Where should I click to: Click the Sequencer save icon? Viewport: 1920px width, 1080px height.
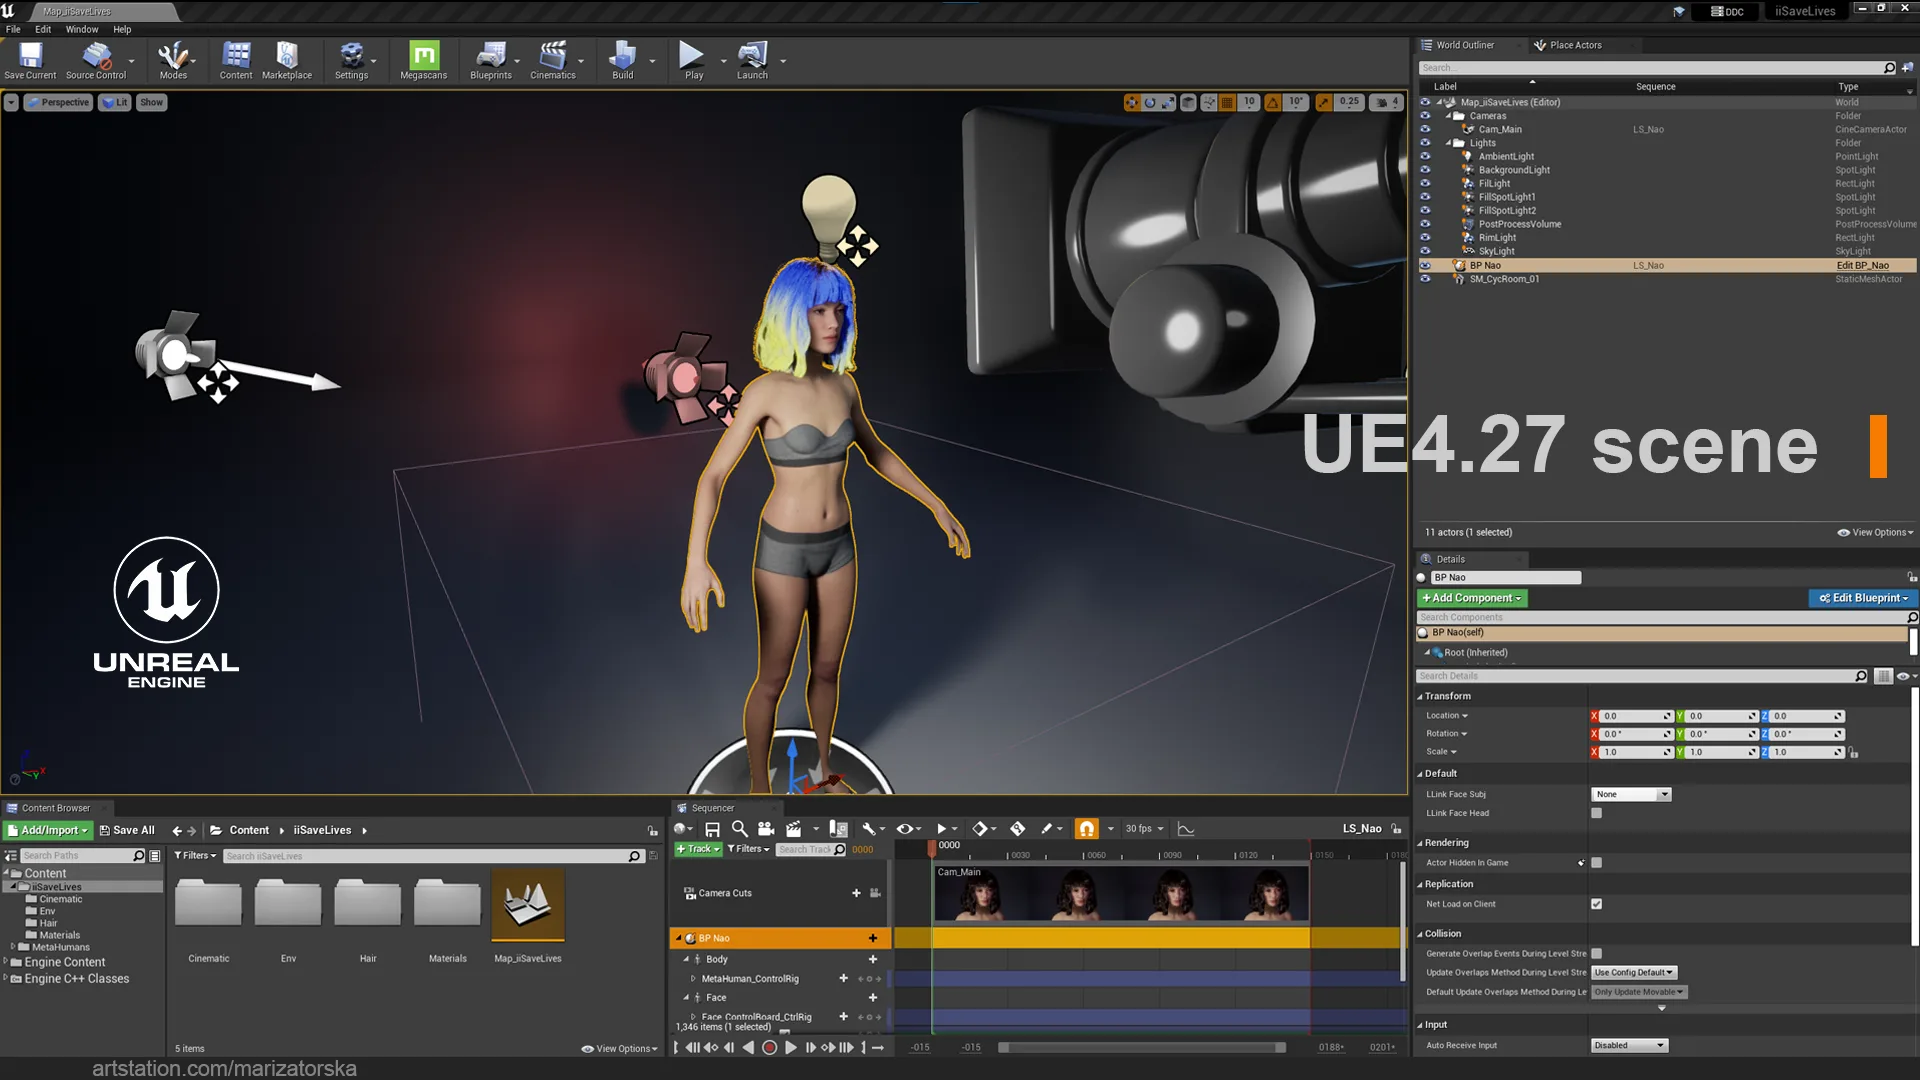pyautogui.click(x=712, y=829)
